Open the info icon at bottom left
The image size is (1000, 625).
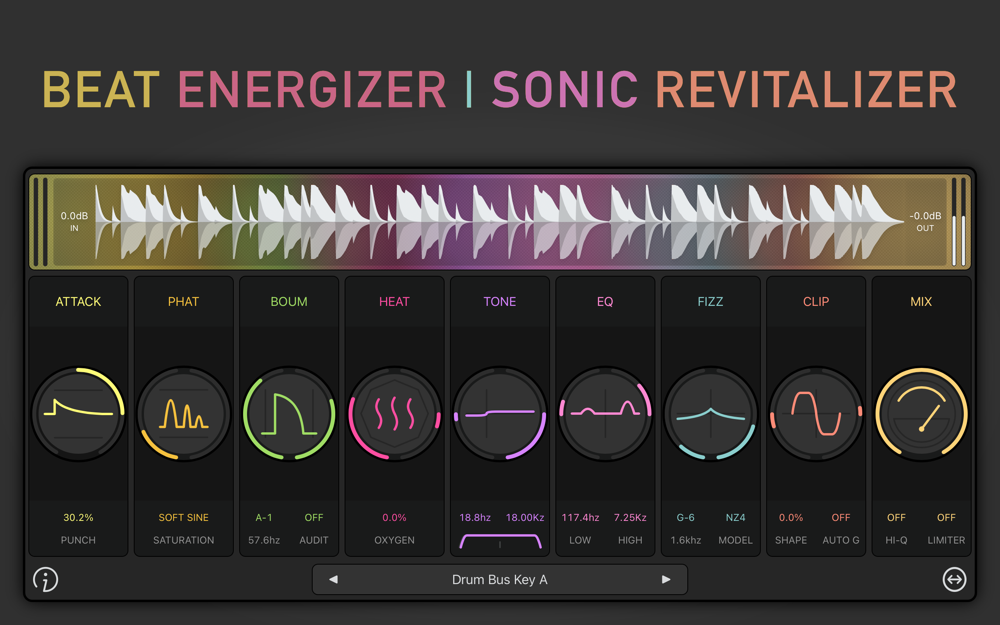[x=45, y=580]
